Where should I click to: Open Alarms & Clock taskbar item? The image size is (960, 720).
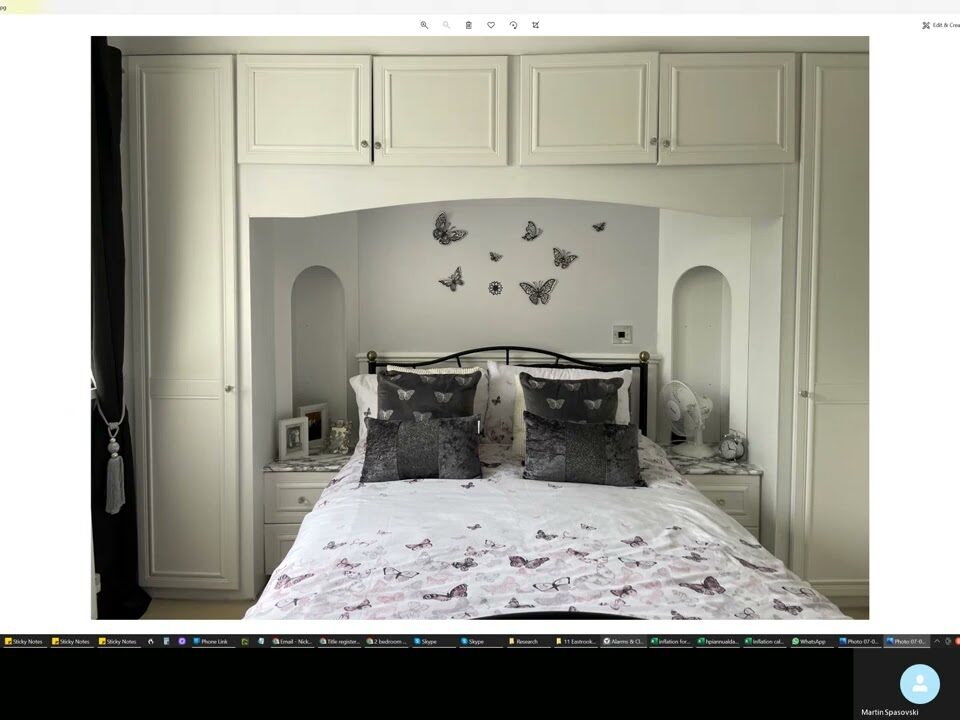(625, 641)
